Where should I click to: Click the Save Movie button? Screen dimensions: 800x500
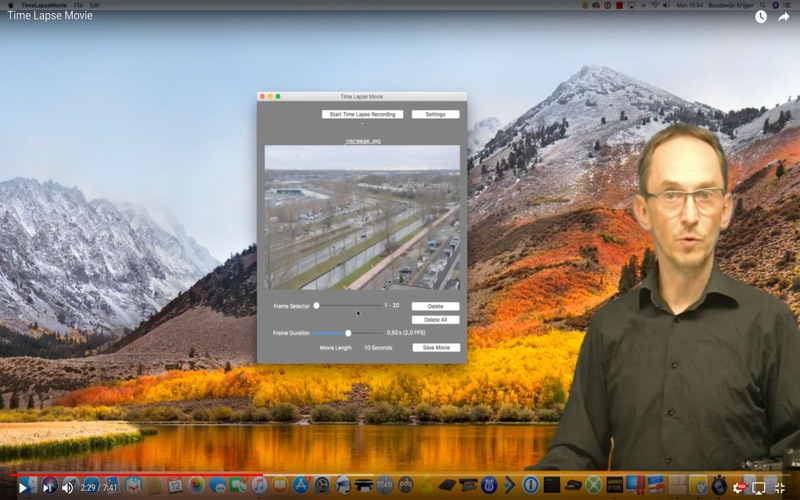coord(436,347)
